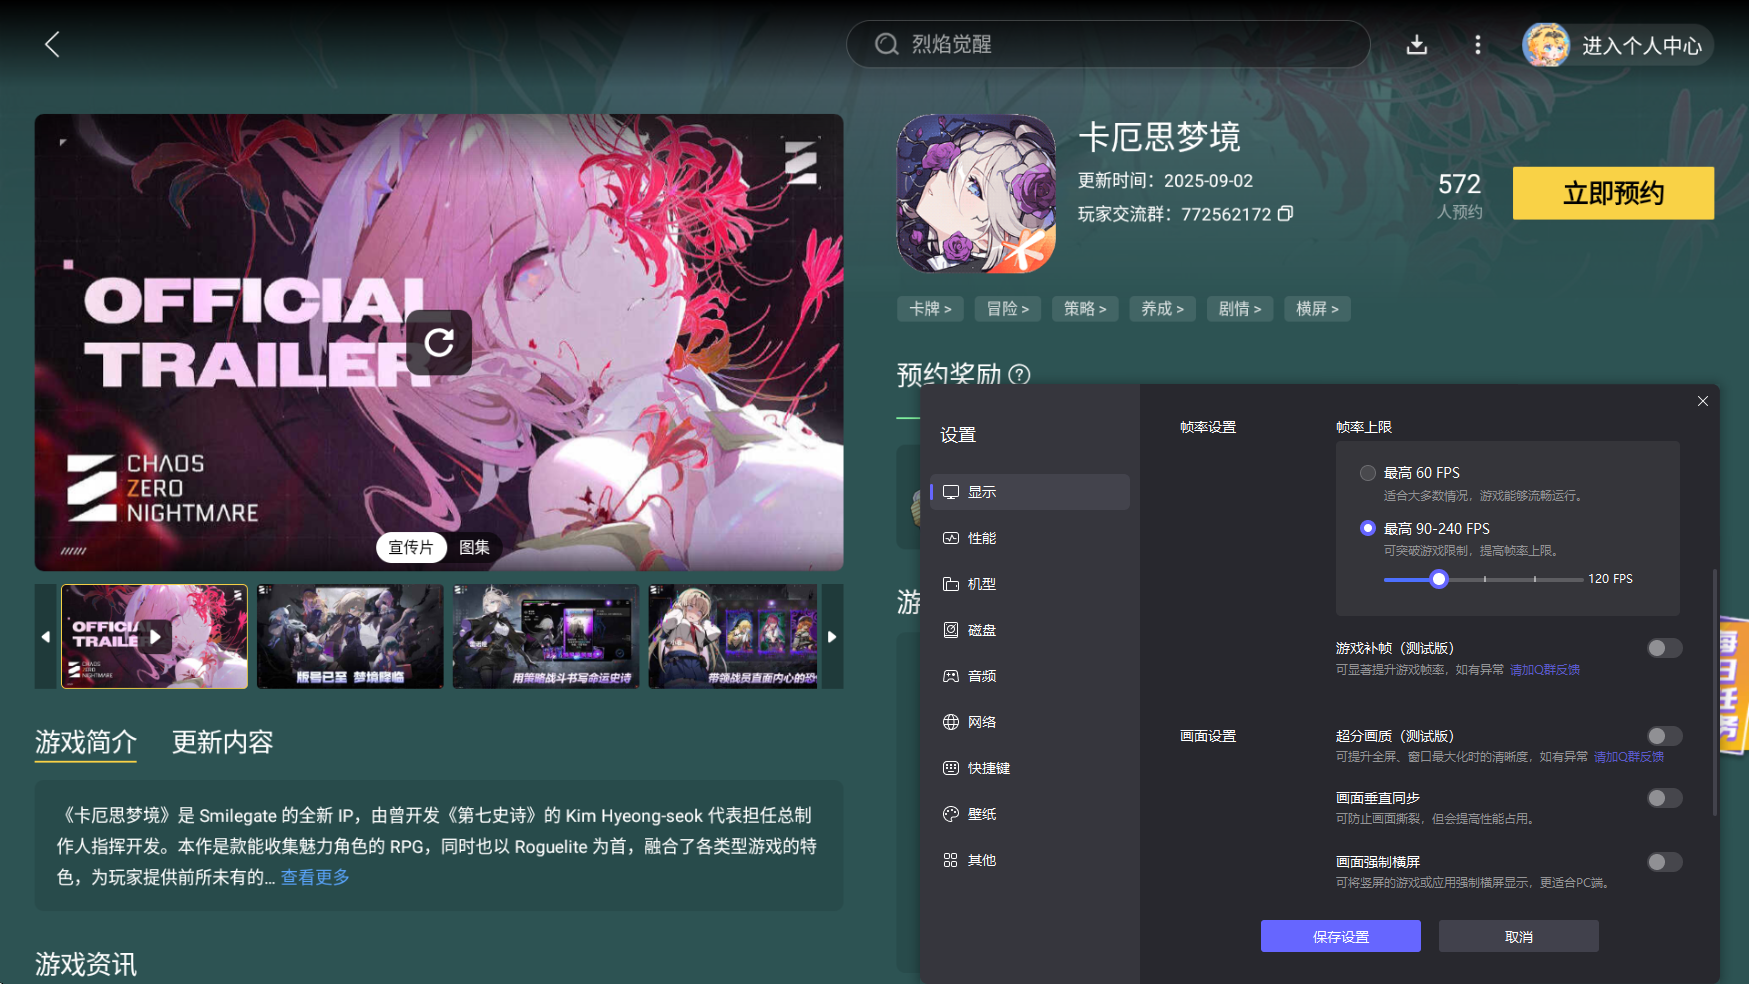Switch to the 图集 view
Viewport: 1749px width, 984px height.
pyautogui.click(x=474, y=548)
